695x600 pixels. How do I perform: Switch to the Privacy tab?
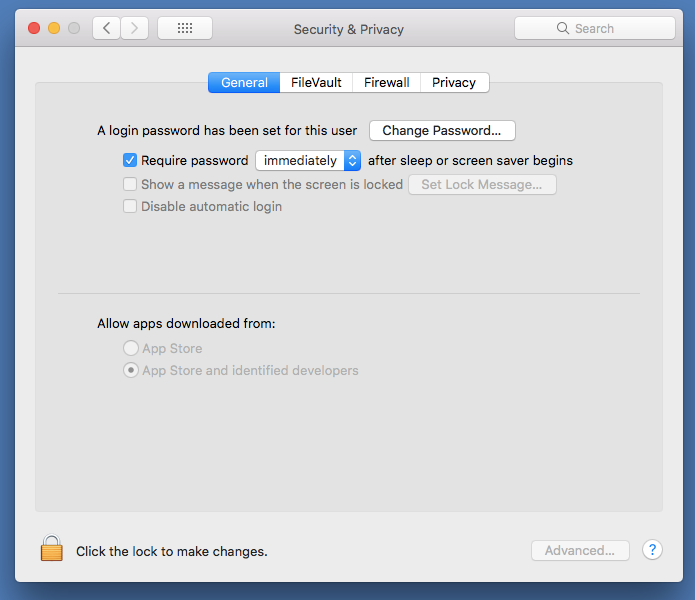pos(454,83)
